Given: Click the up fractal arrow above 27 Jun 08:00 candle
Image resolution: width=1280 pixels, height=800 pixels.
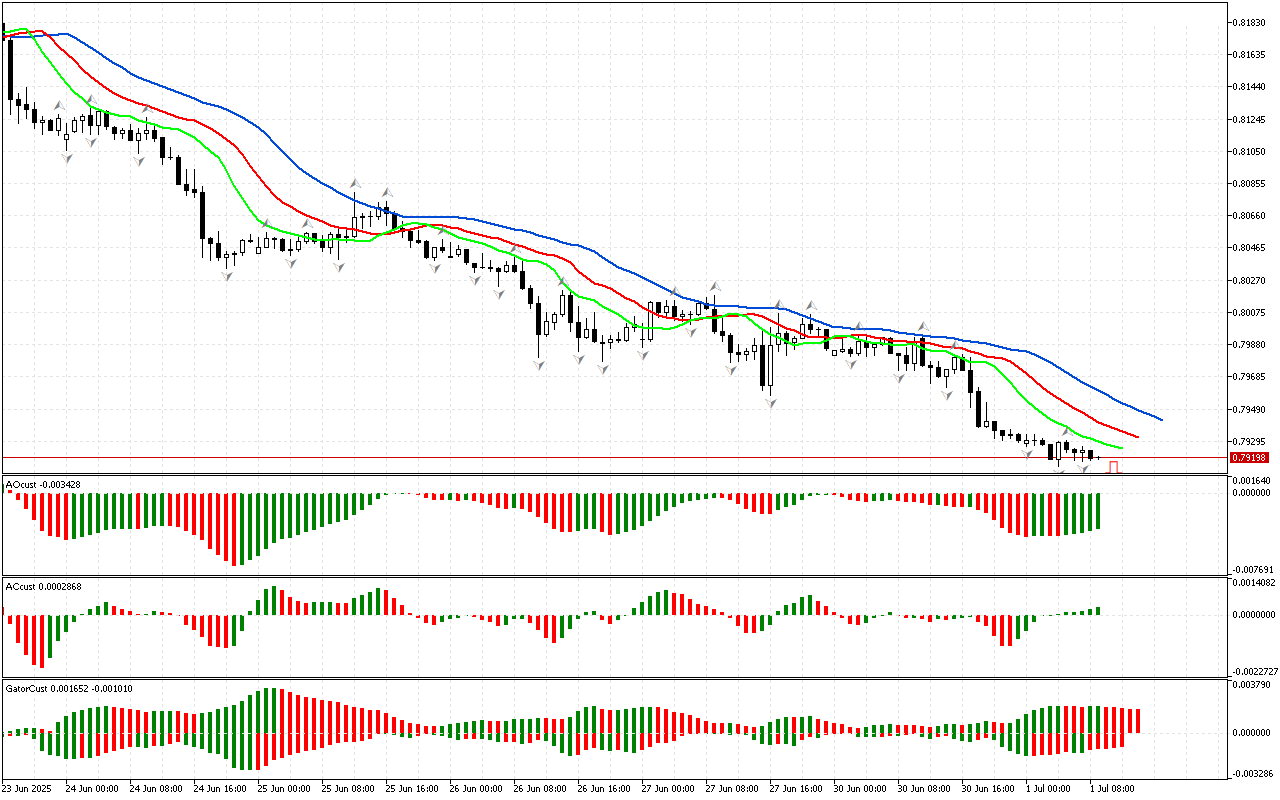Looking at the screenshot, I should pos(715,286).
